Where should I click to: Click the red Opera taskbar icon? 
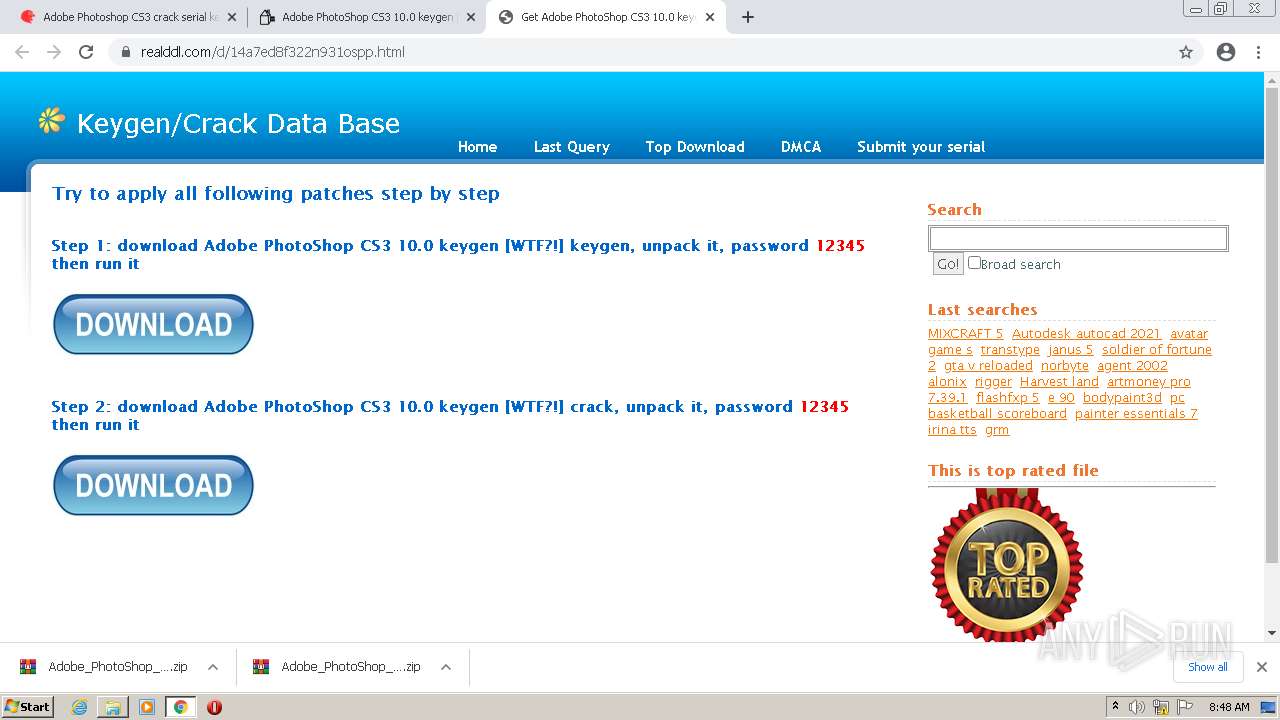[x=214, y=707]
